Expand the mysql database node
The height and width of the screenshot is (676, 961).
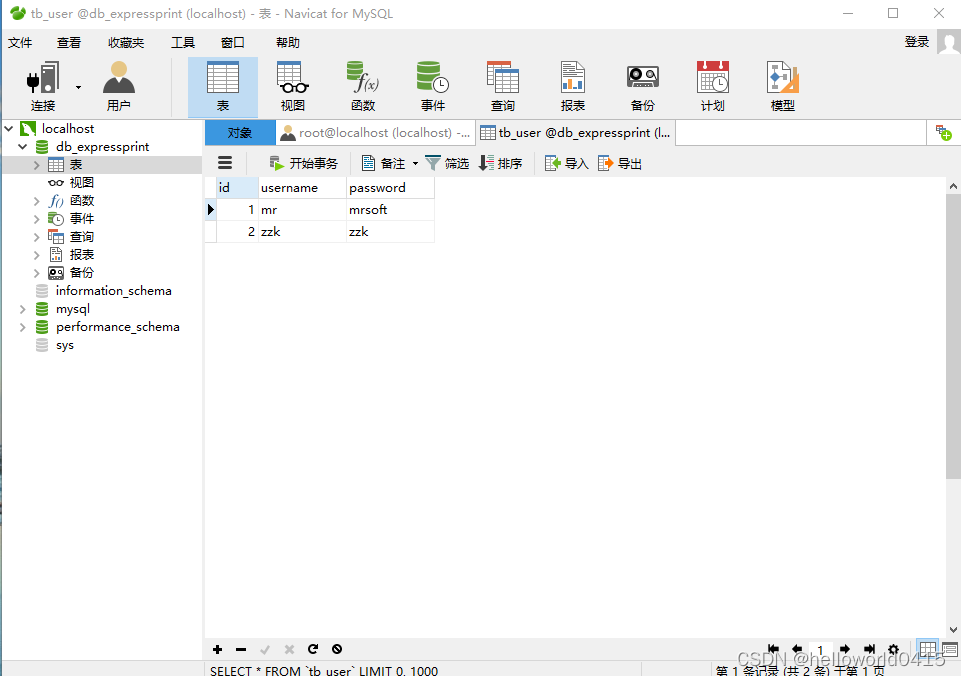(23, 309)
